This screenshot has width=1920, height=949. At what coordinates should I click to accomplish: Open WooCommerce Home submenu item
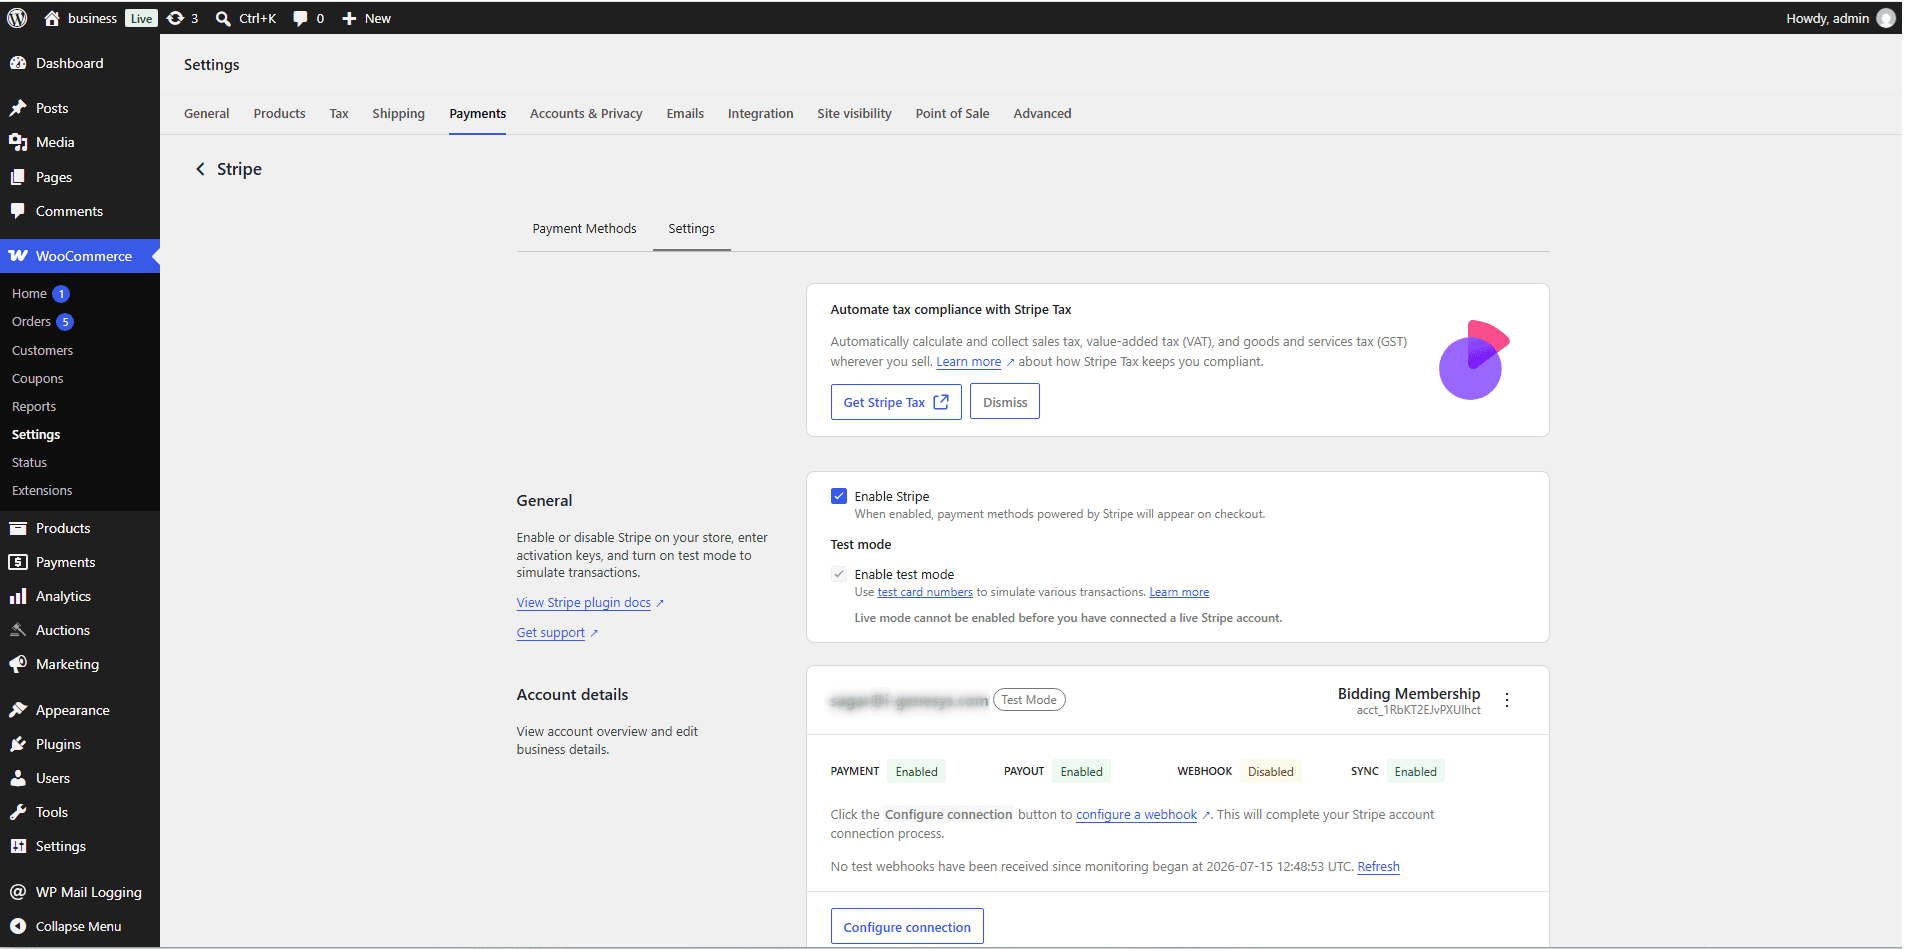(x=29, y=294)
